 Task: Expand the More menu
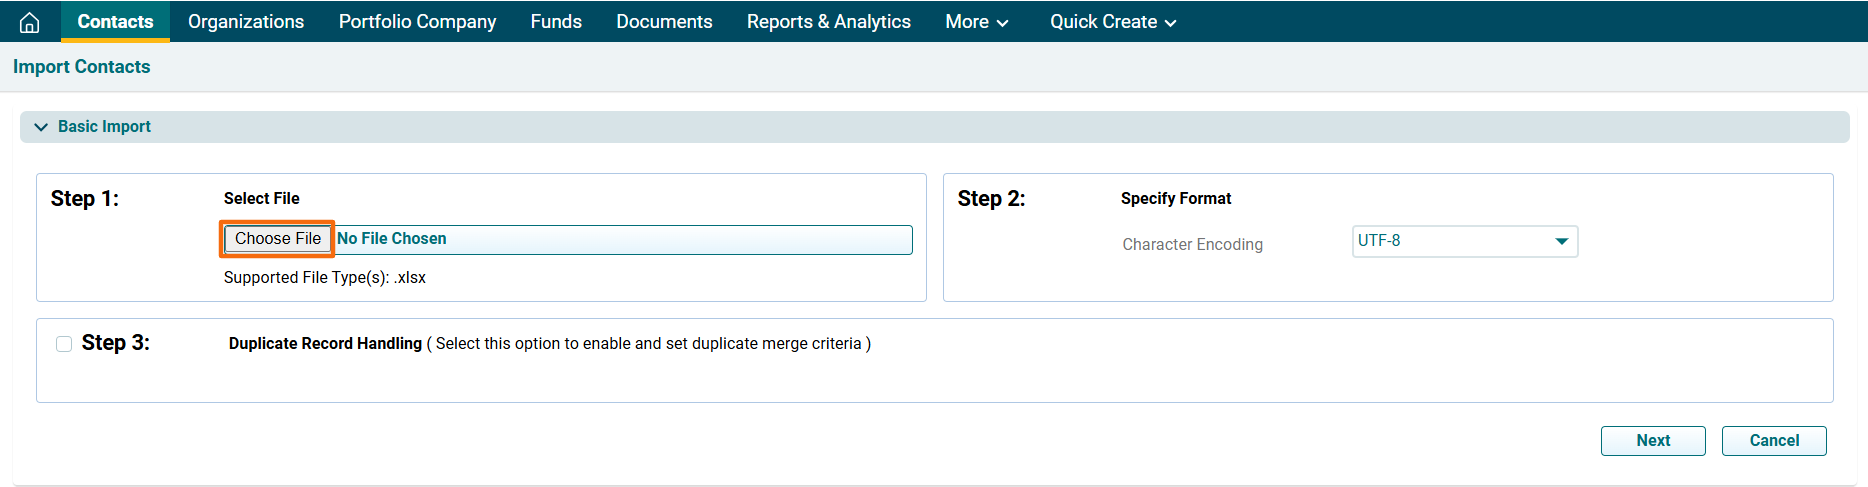(x=976, y=22)
